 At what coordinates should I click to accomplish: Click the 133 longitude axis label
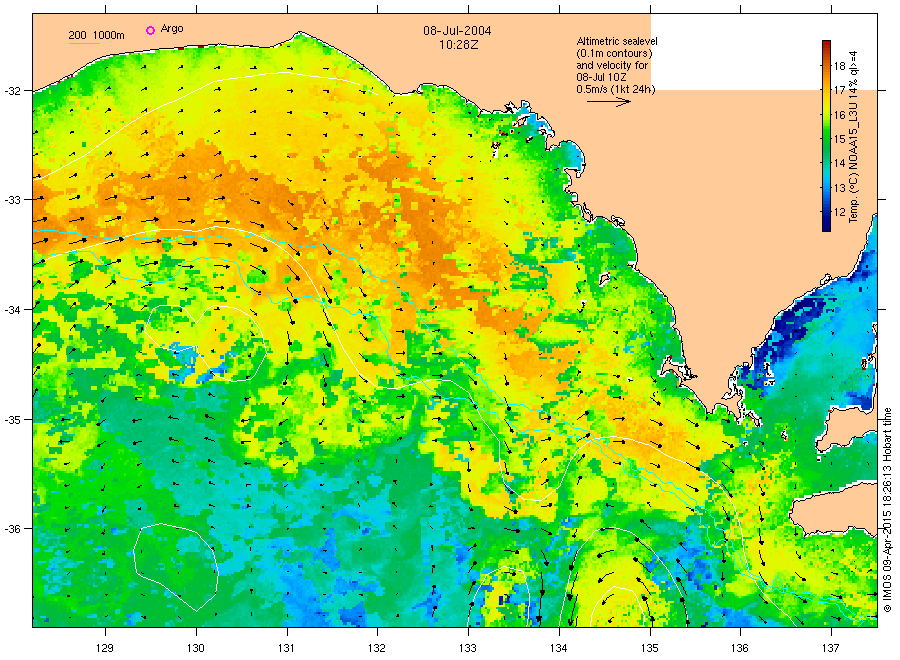468,645
